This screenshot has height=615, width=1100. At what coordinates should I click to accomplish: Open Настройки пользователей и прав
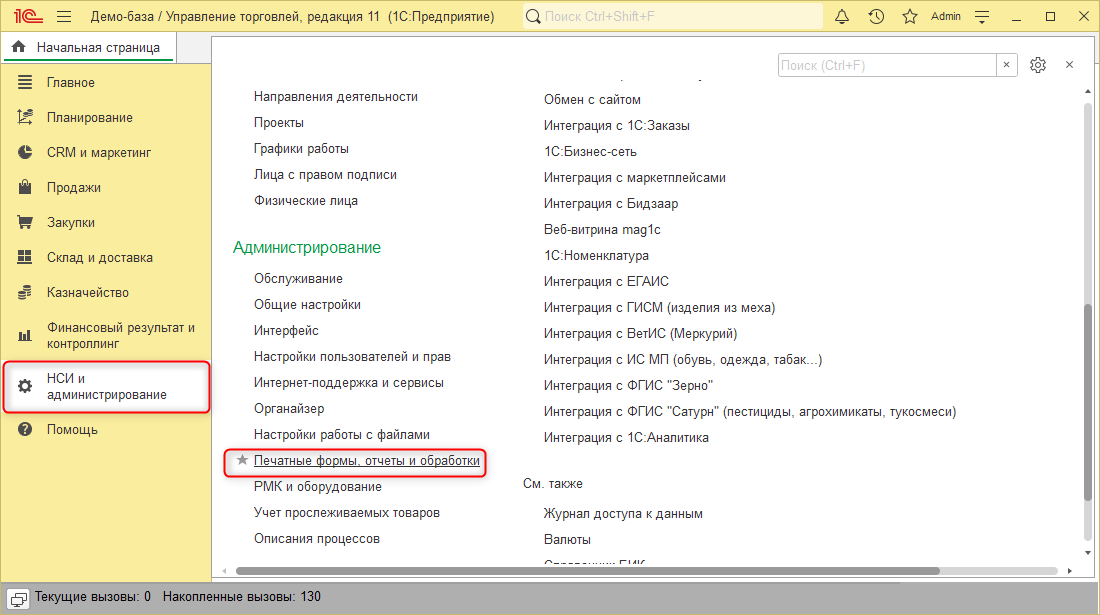coord(352,356)
